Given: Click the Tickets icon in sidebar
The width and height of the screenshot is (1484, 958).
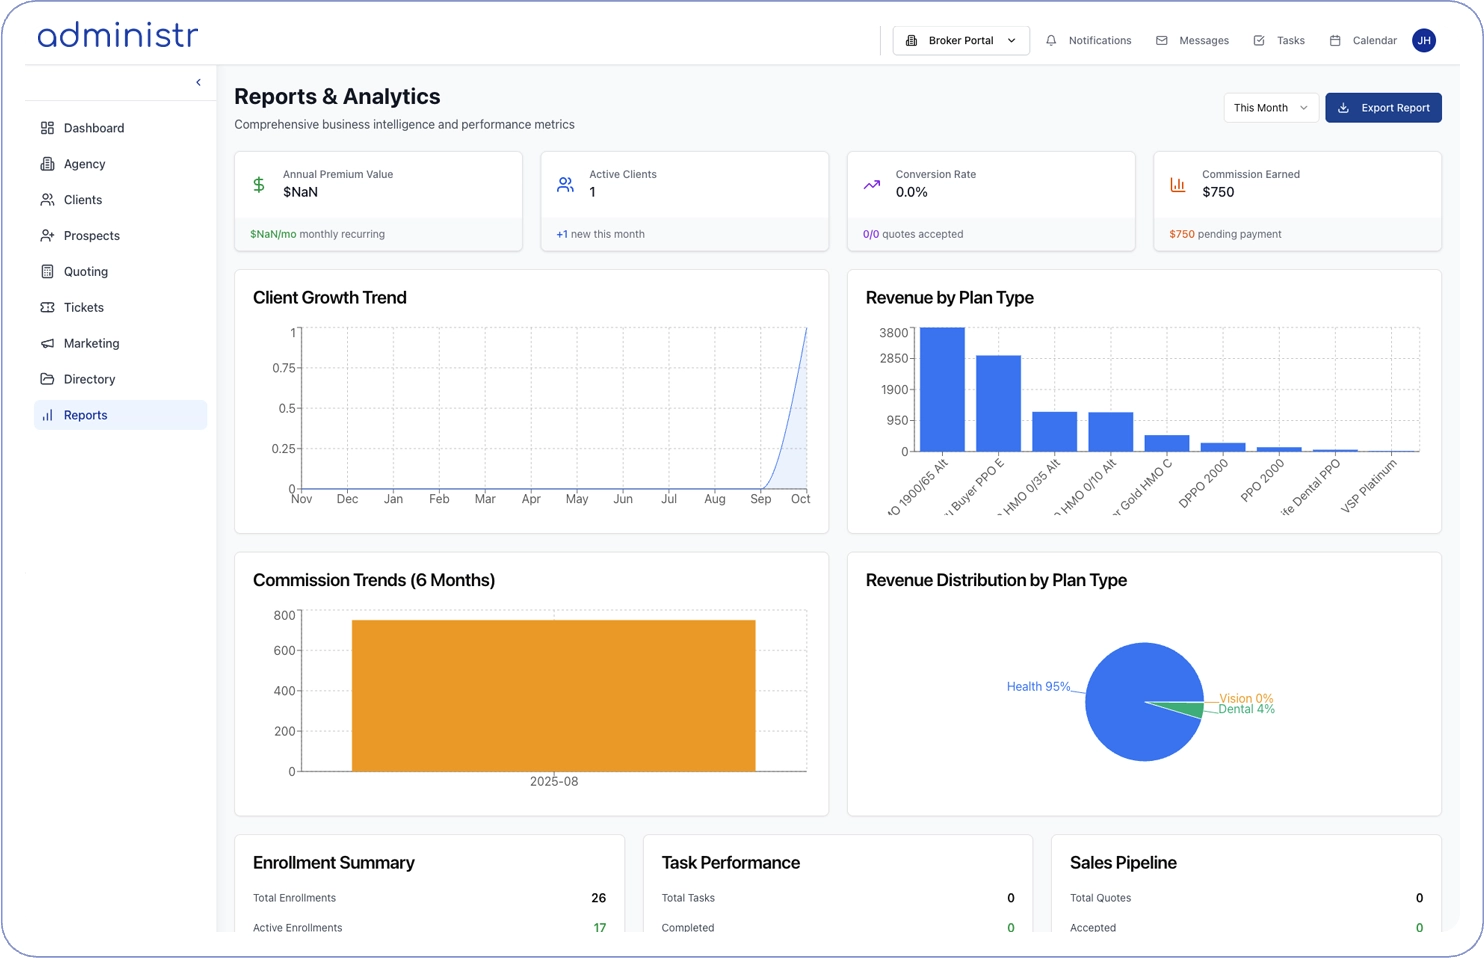Looking at the screenshot, I should tap(47, 308).
